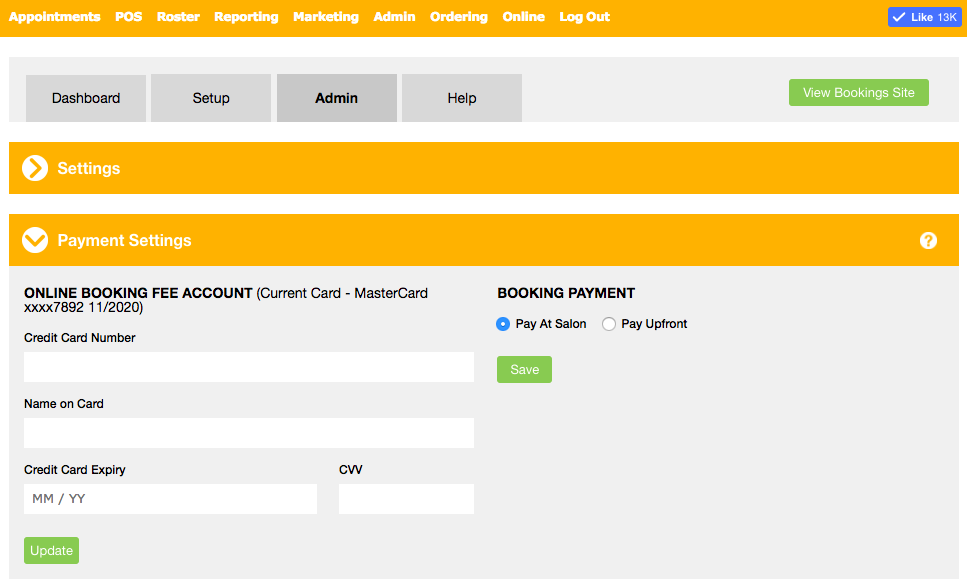Screen dimensions: 967x588
Task: Collapse the Payment Settings chevron icon
Action: pyautogui.click(x=35, y=240)
